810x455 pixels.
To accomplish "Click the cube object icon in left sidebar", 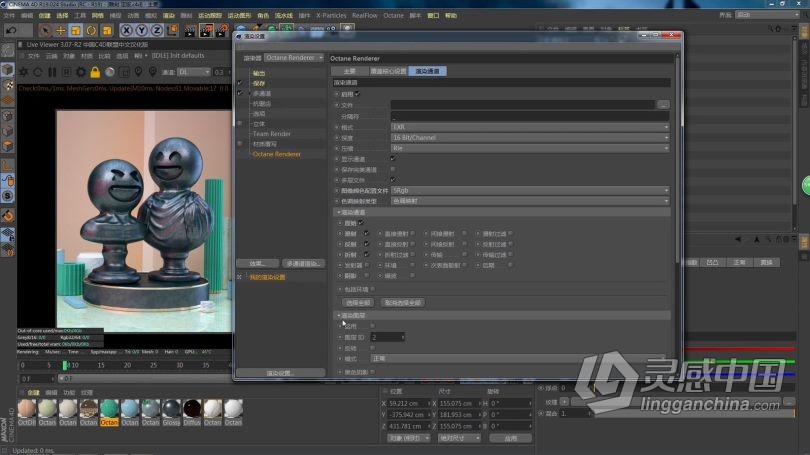I will coord(8,69).
